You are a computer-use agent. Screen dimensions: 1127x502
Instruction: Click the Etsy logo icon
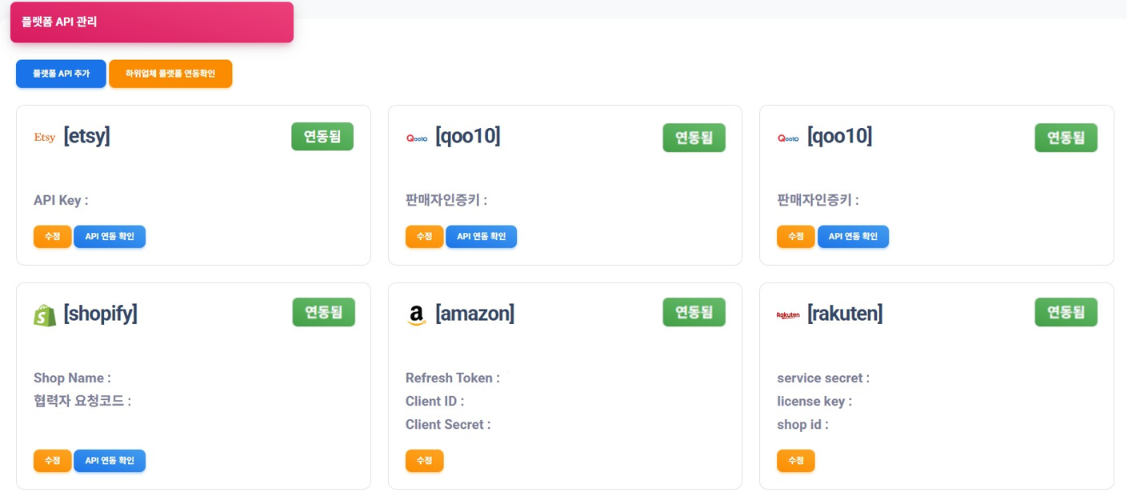tap(45, 137)
